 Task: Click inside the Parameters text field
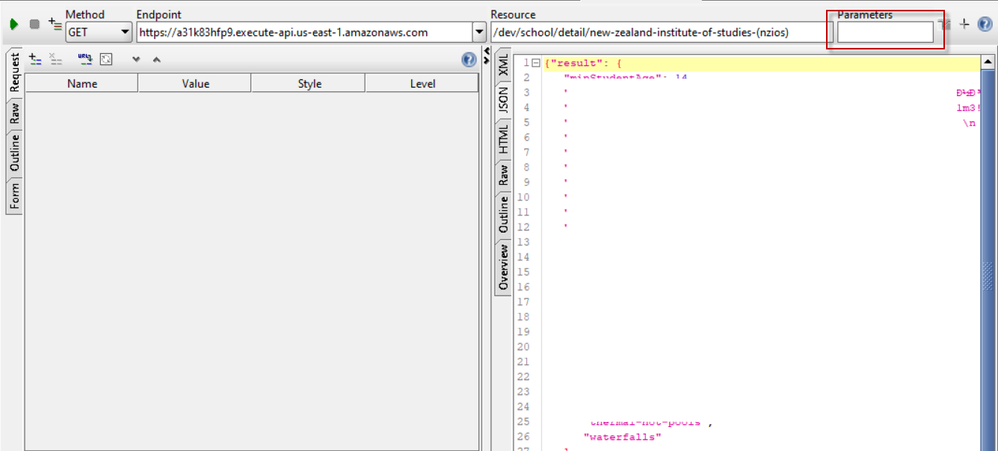coord(885,33)
